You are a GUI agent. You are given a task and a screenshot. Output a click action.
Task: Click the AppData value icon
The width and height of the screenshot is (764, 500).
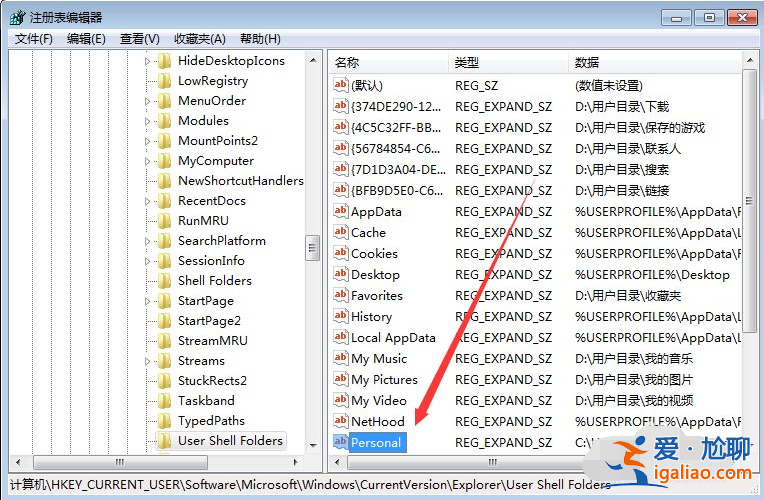point(341,211)
